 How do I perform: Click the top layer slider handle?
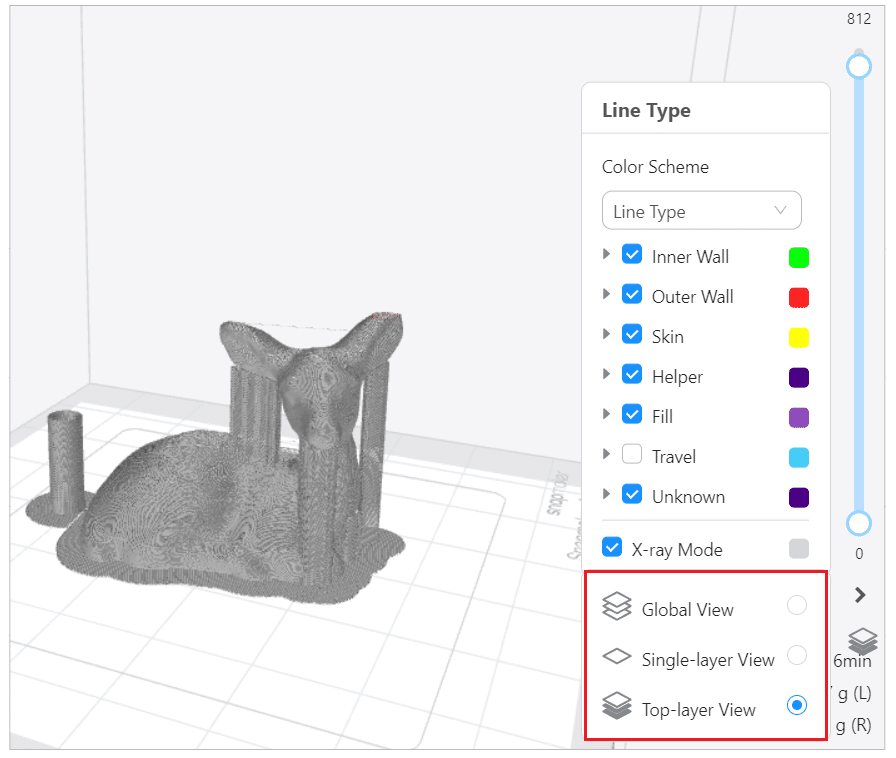[859, 66]
